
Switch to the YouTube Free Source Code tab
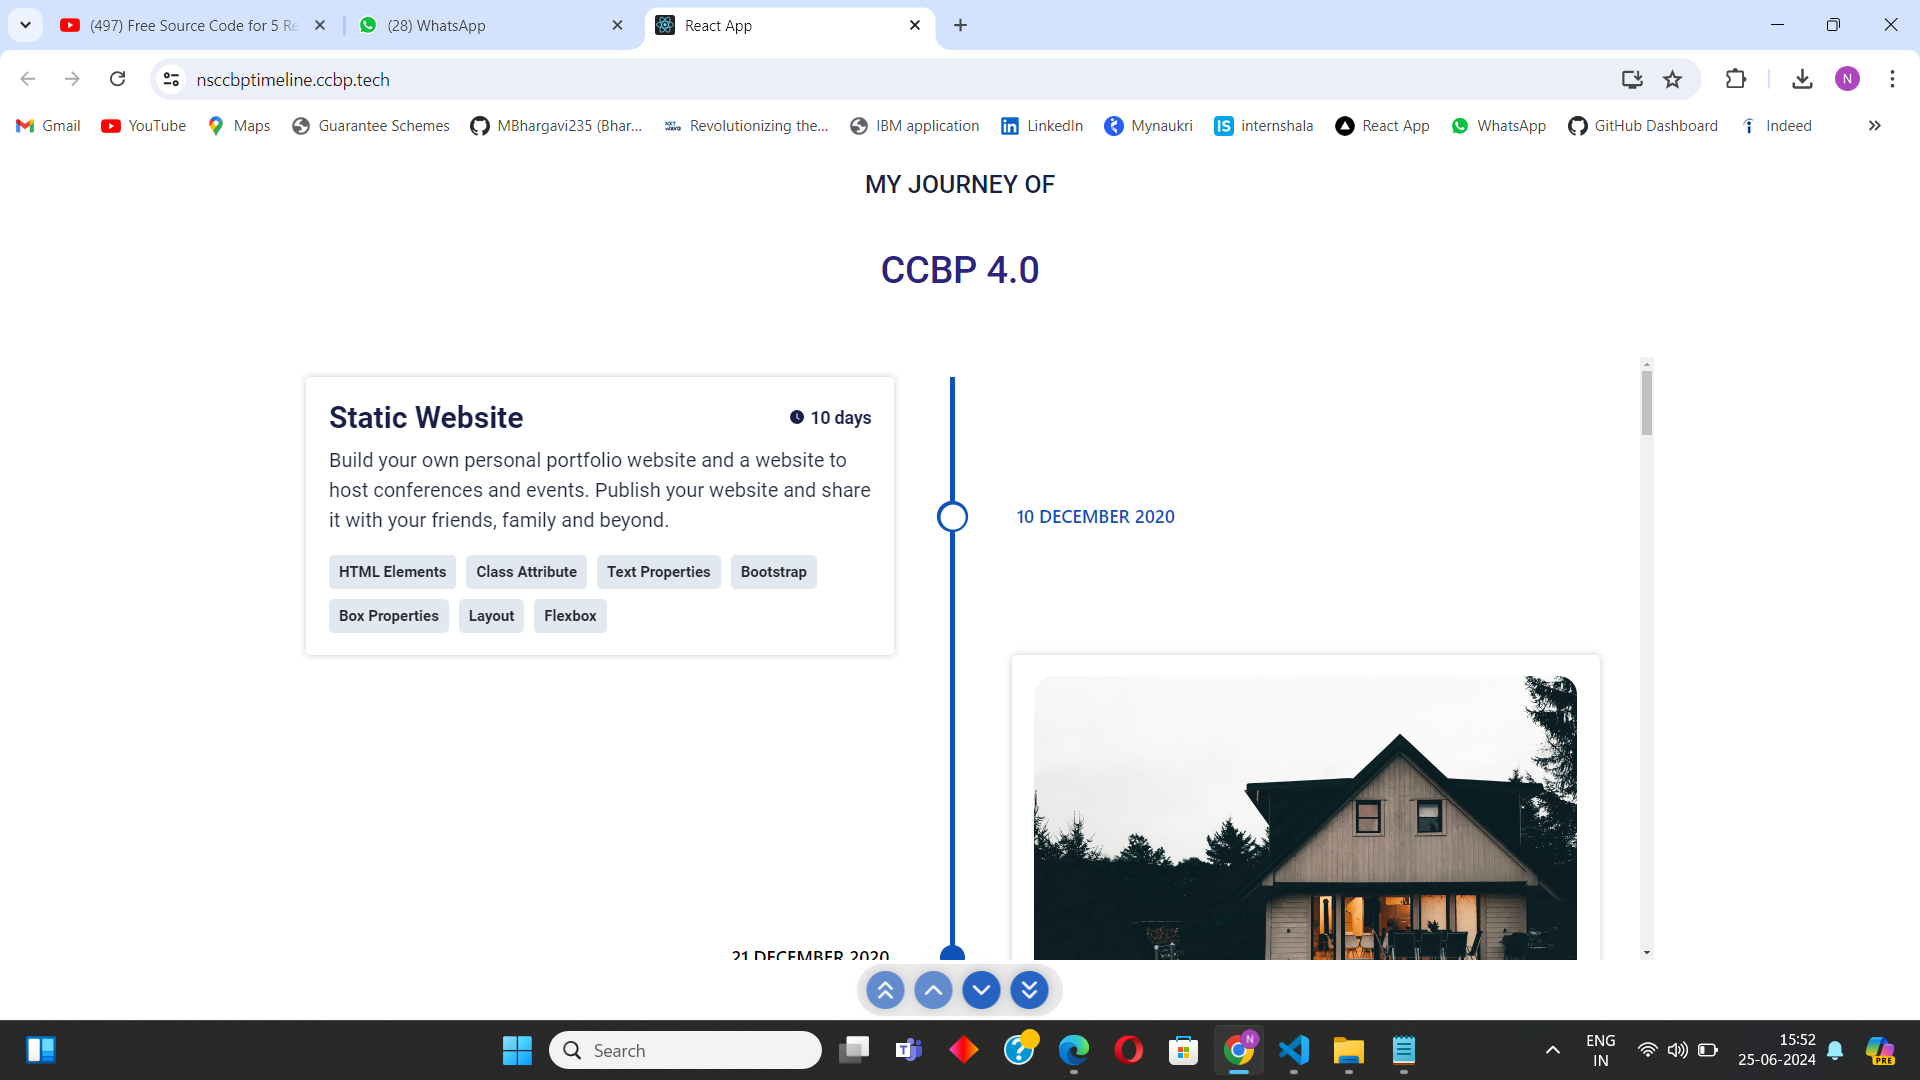(x=194, y=25)
